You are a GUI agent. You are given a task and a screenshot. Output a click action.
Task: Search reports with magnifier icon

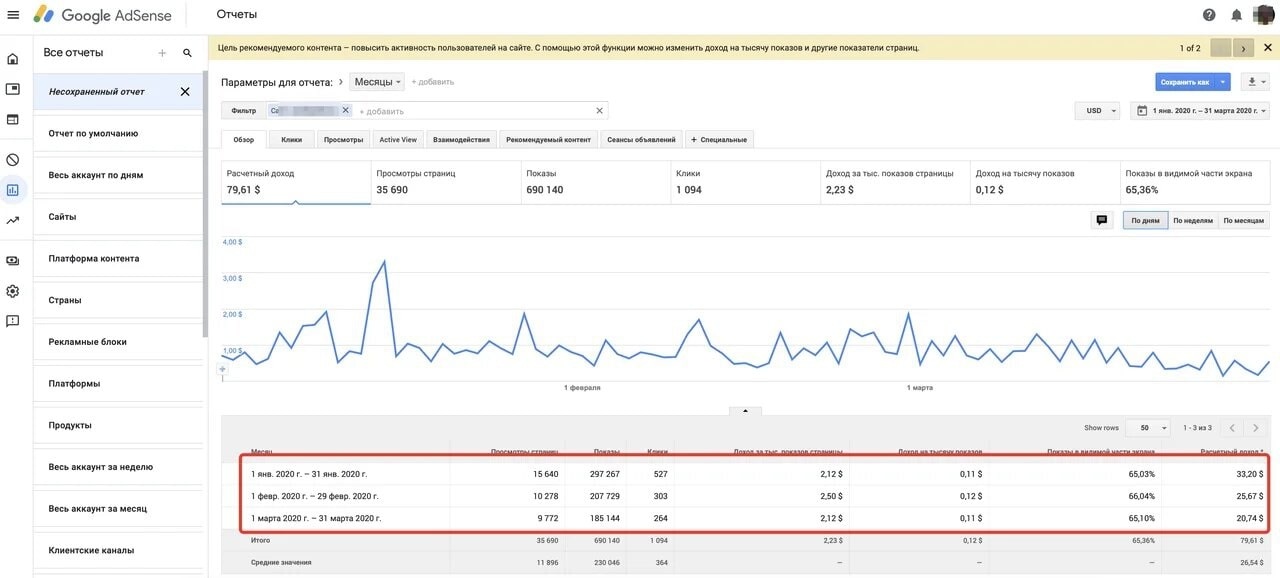coord(187,53)
